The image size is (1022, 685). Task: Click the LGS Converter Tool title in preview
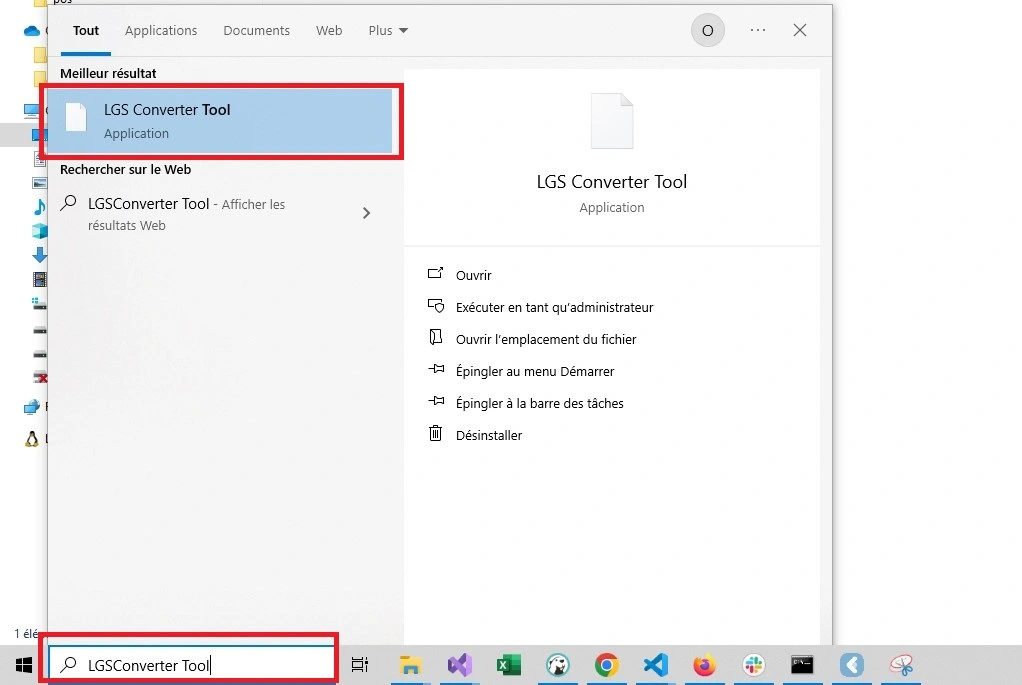tap(611, 182)
